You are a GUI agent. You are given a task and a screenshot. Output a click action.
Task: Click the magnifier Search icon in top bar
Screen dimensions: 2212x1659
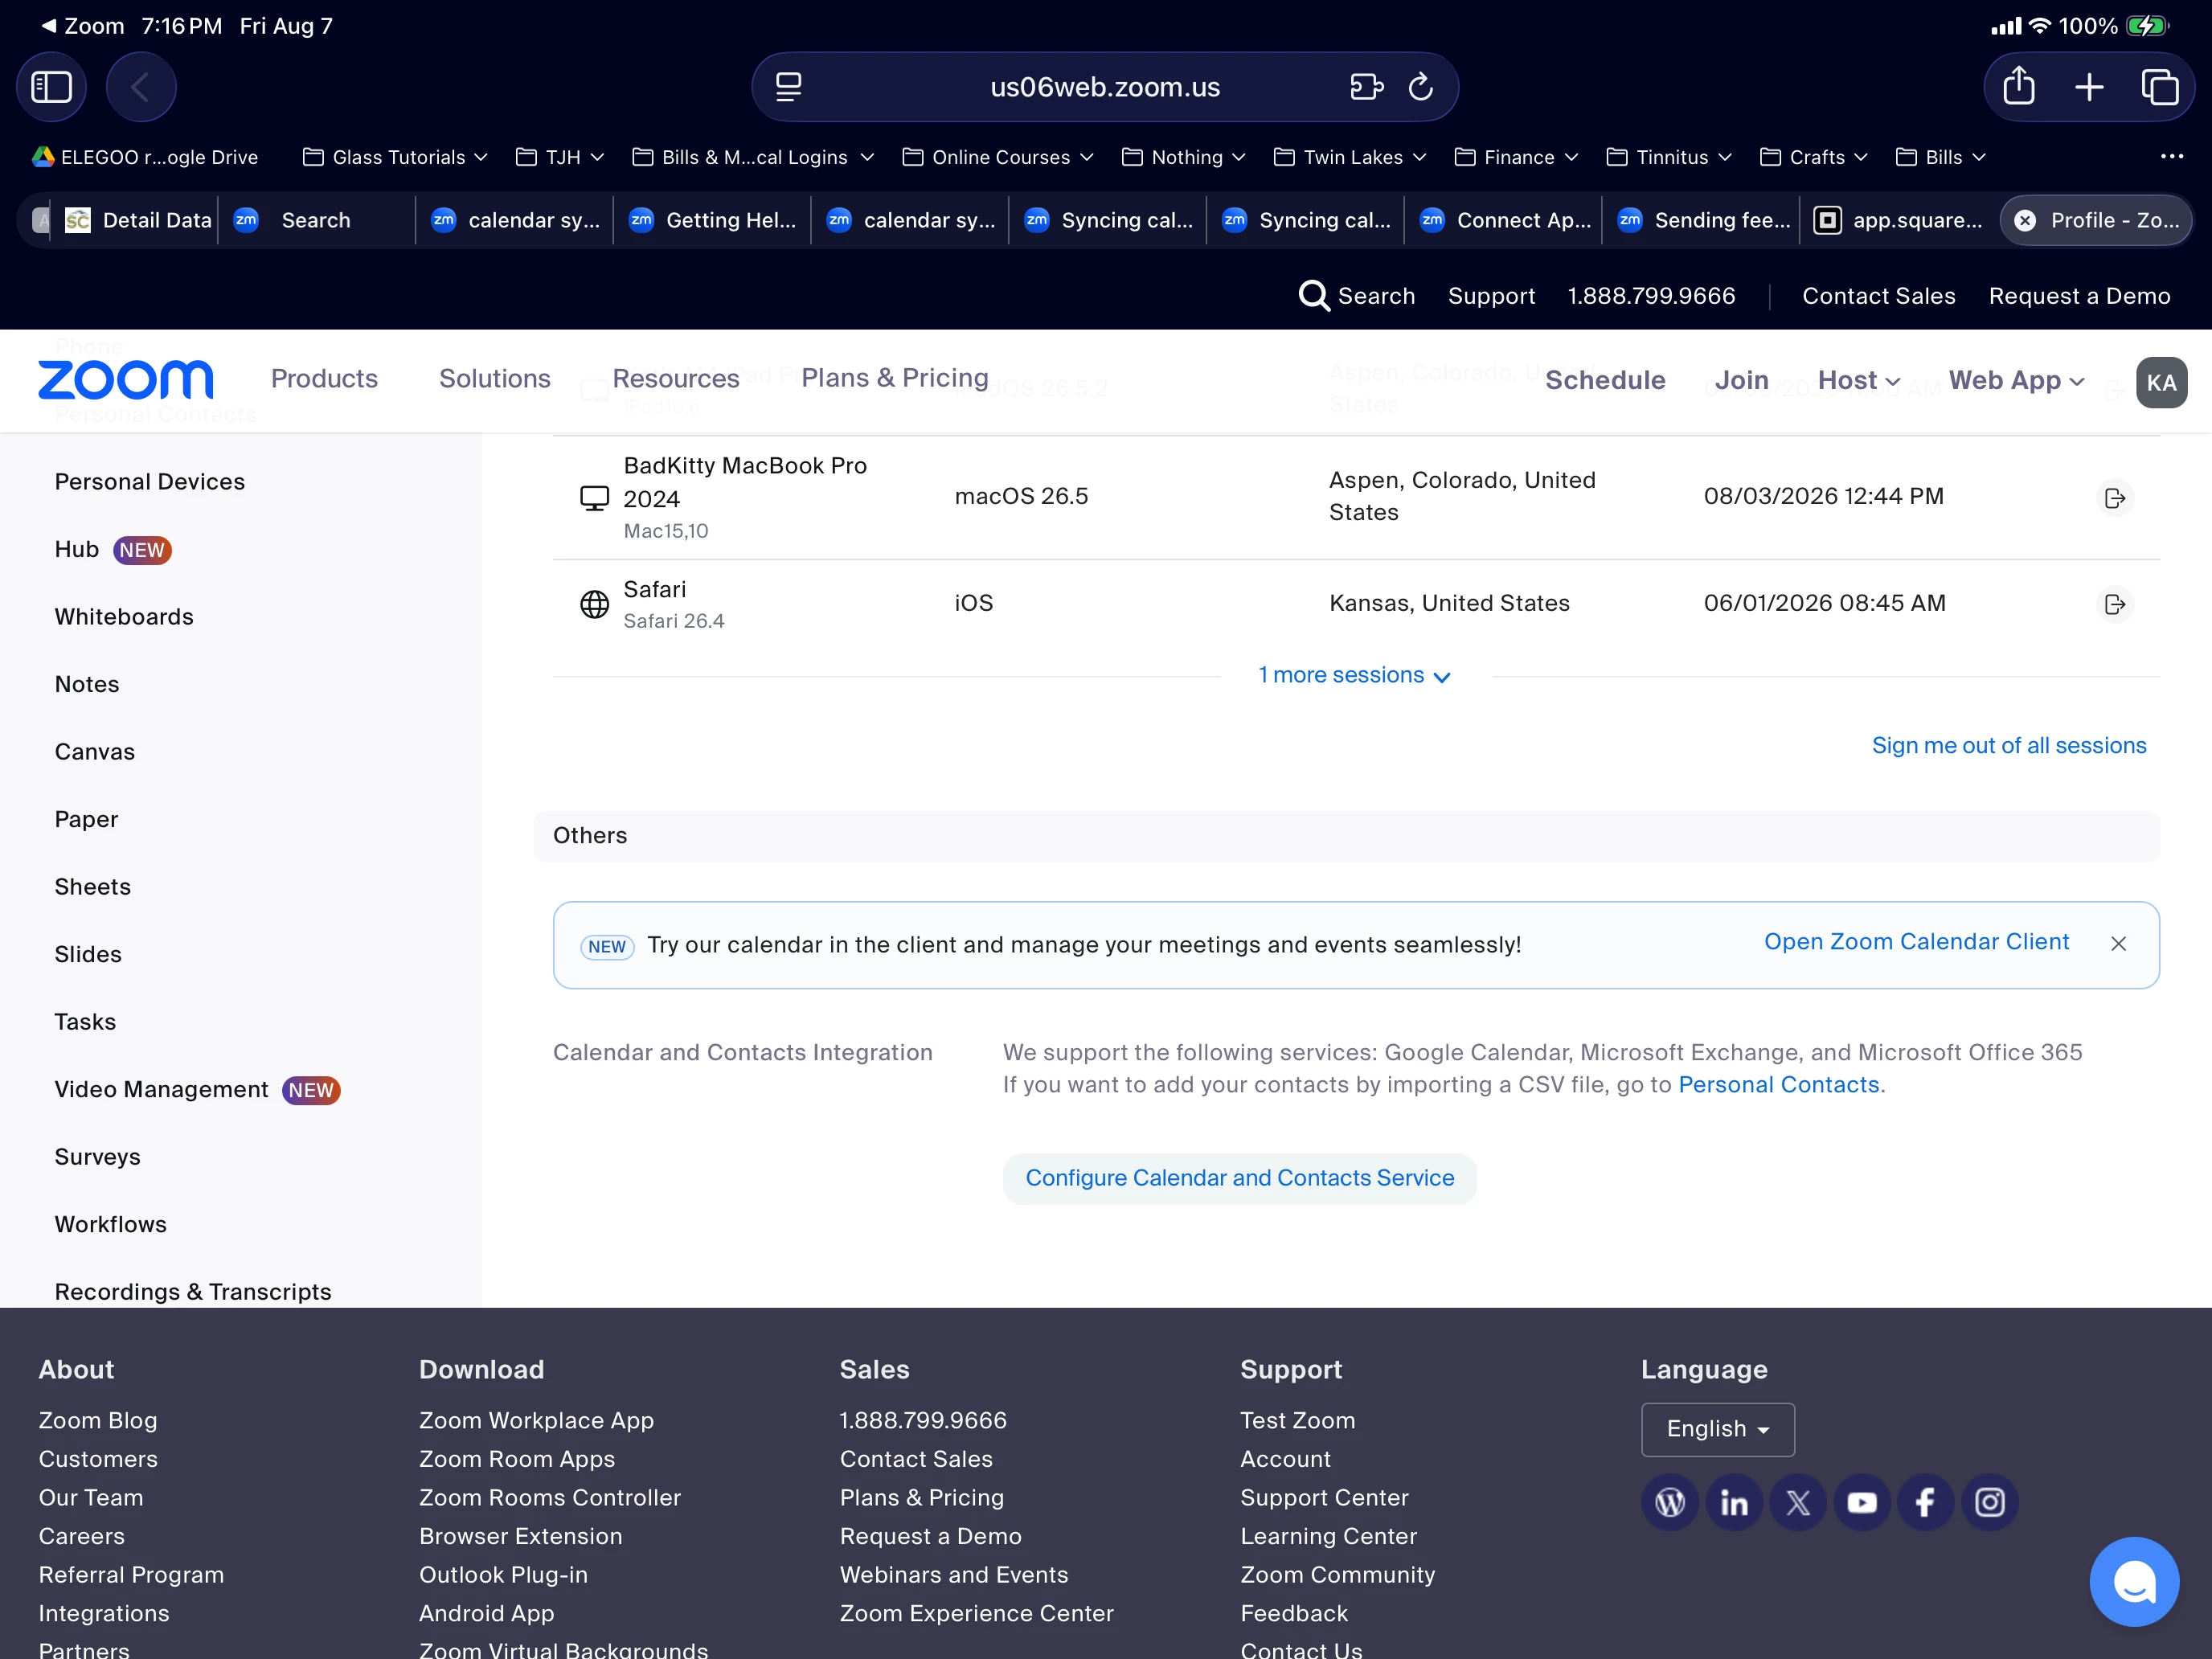[1313, 296]
